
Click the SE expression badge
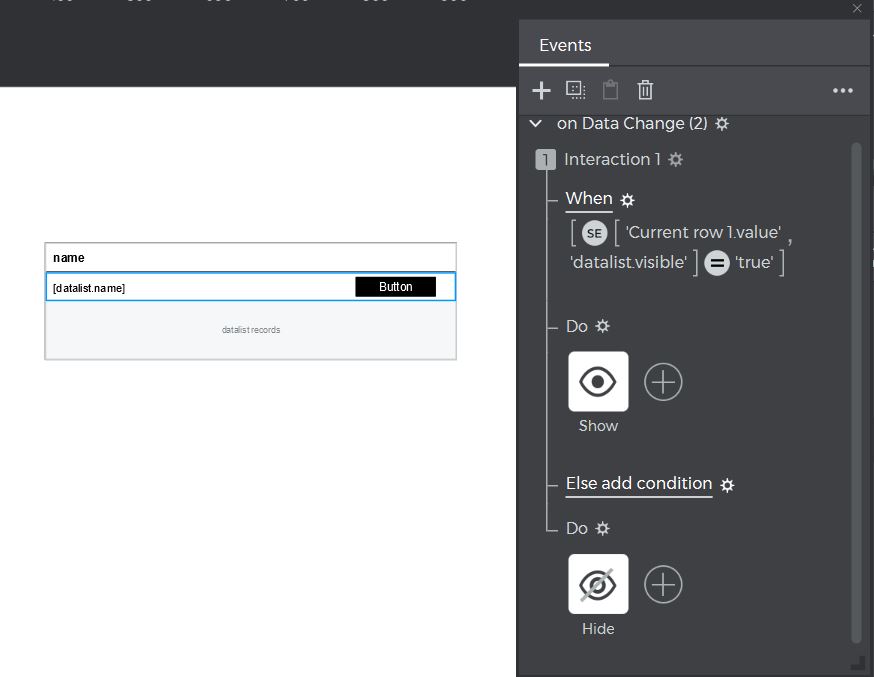point(594,233)
